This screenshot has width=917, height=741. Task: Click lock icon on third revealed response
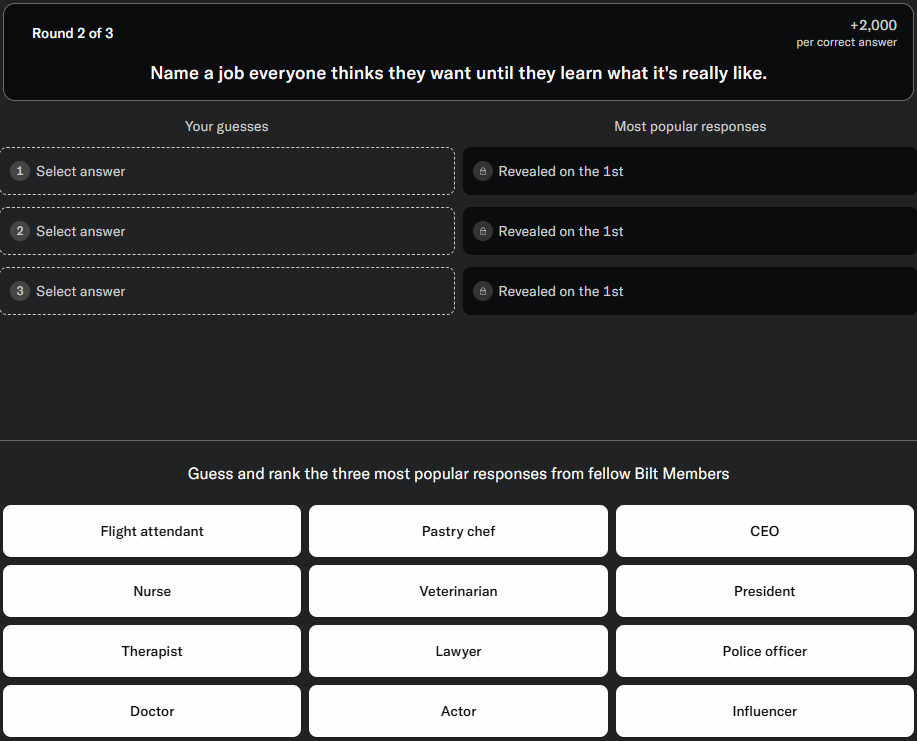[483, 291]
